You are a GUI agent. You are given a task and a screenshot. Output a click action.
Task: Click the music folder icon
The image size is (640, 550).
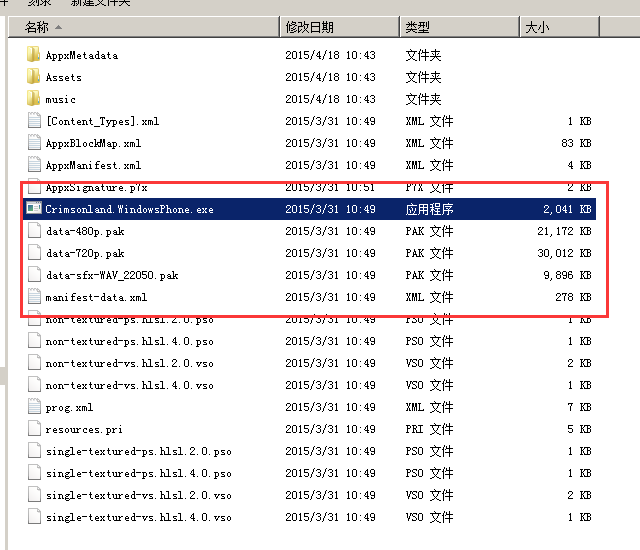(33, 99)
